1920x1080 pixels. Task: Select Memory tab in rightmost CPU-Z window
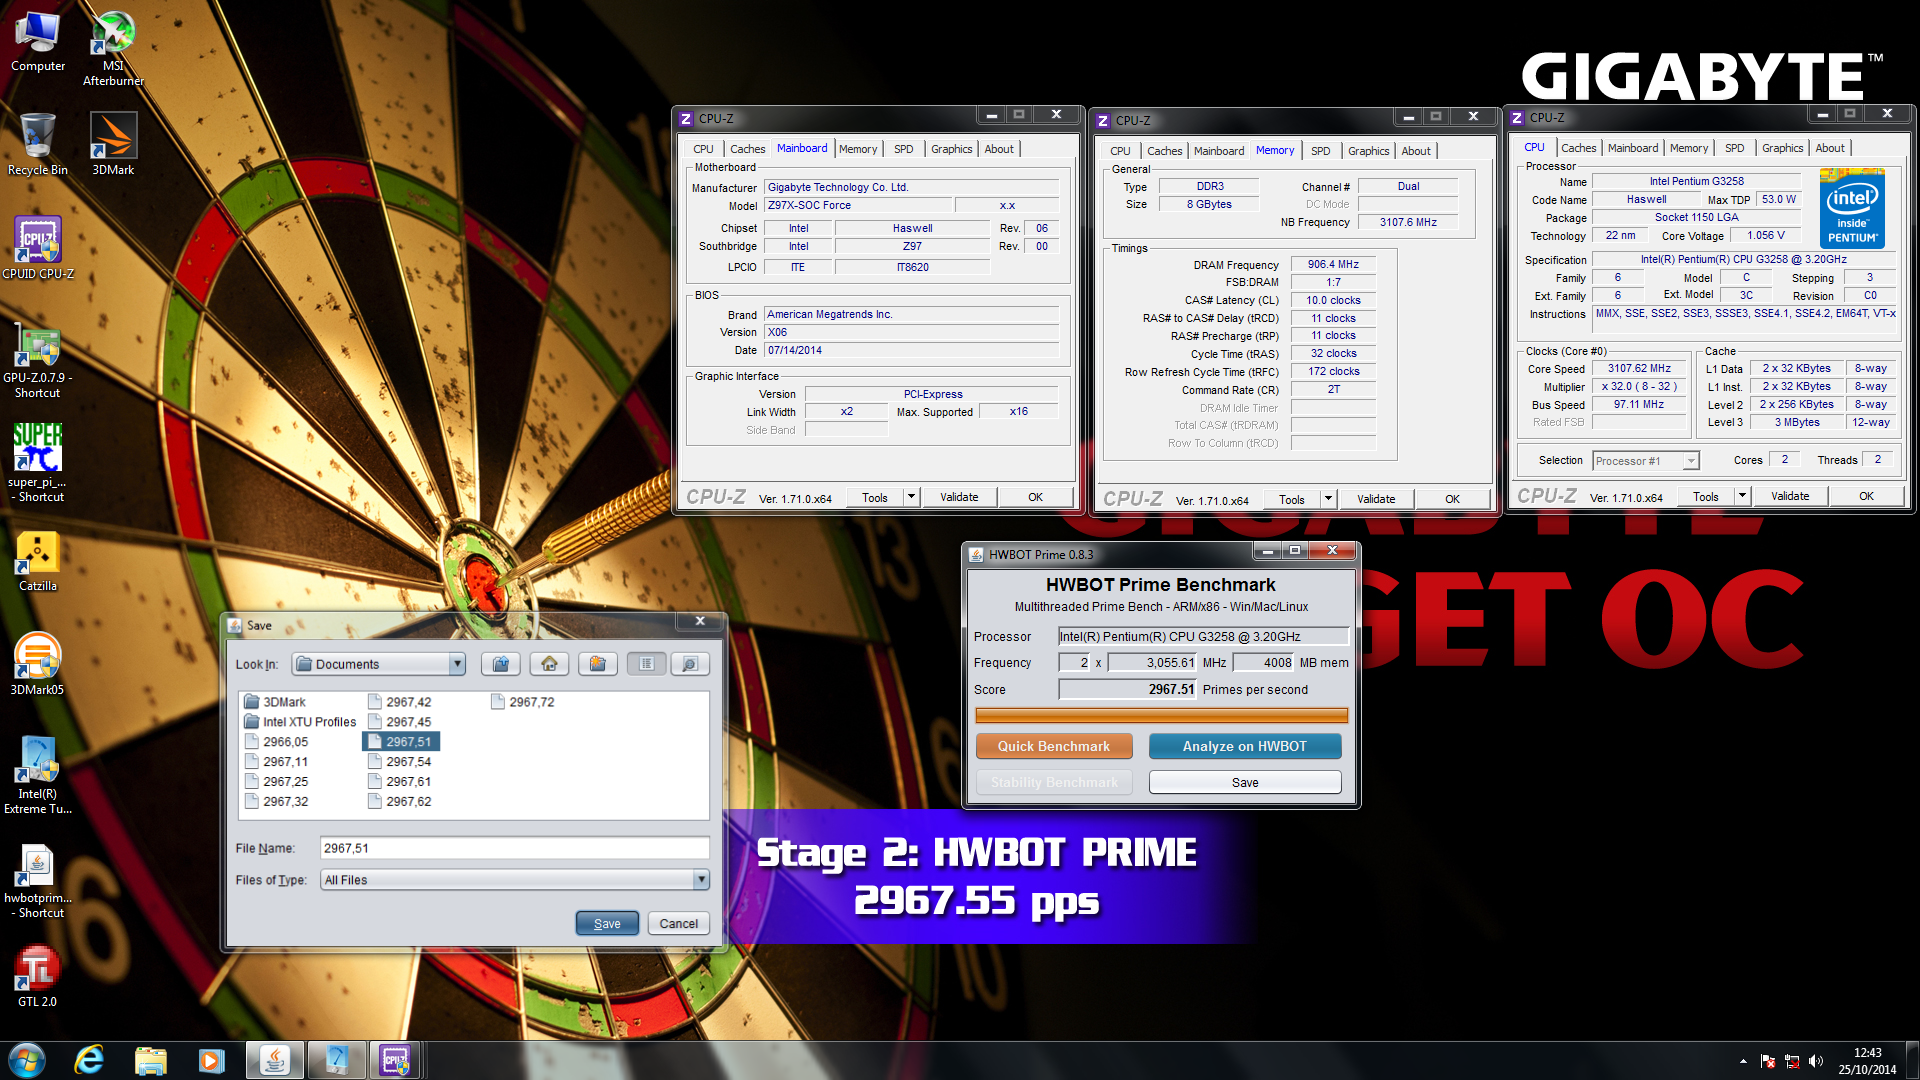[1688, 148]
